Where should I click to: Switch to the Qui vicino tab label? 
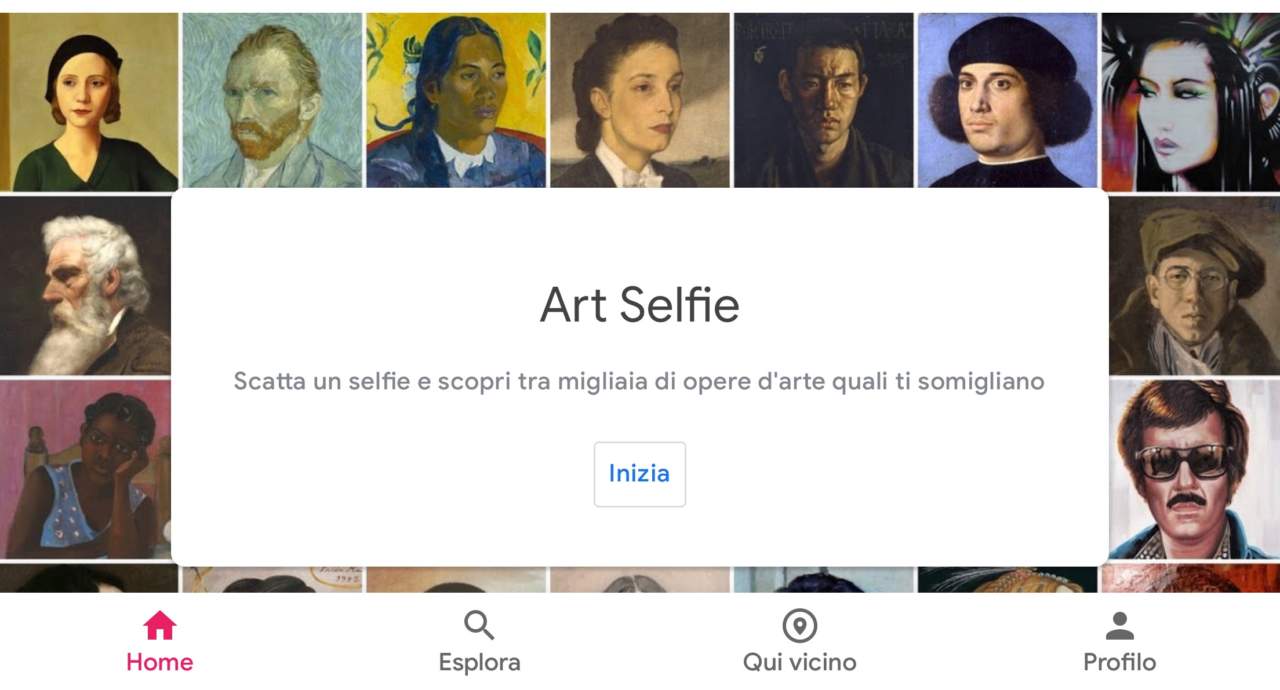tap(799, 662)
